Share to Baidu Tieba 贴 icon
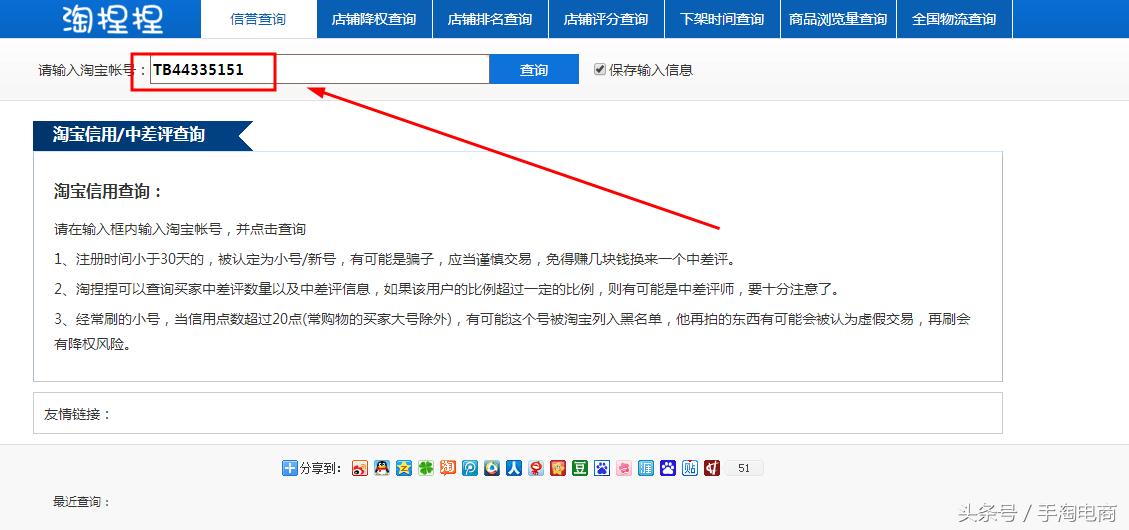 [x=691, y=468]
